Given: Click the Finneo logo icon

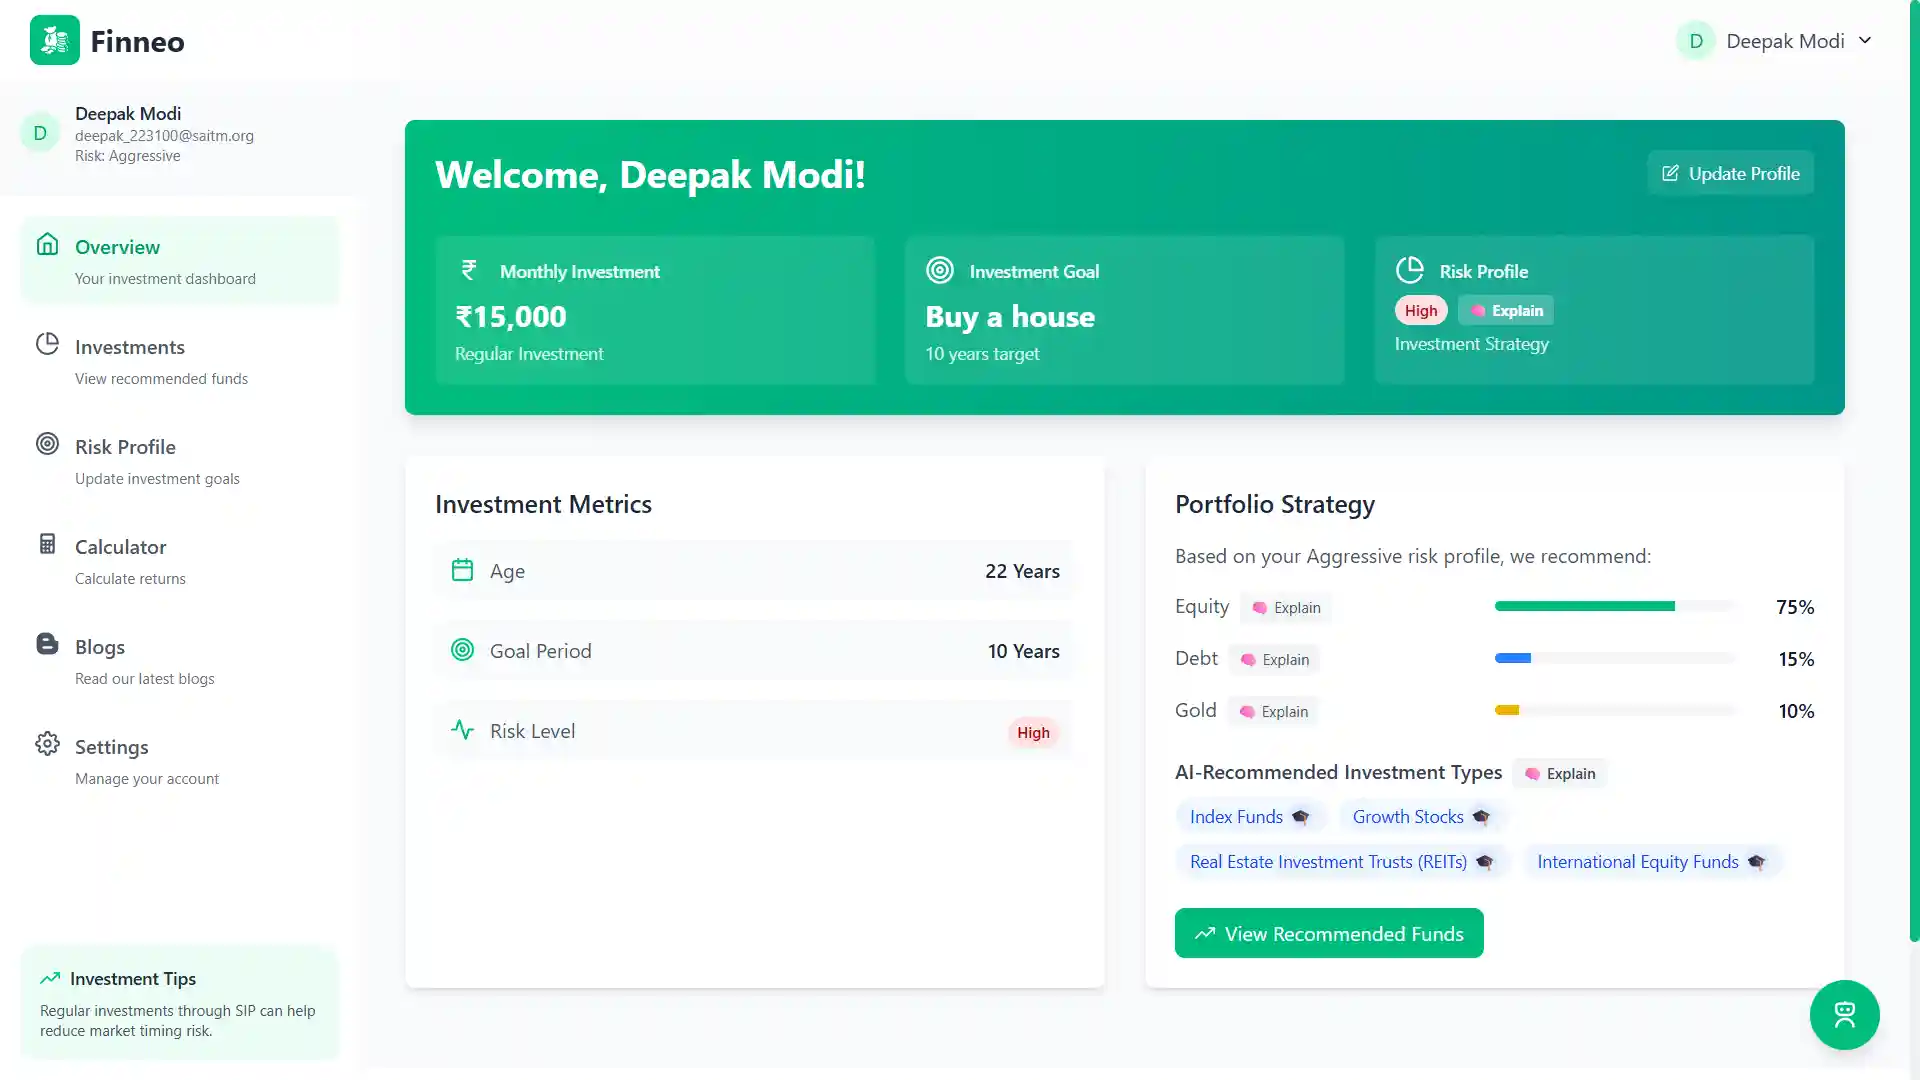Looking at the screenshot, I should click(55, 40).
